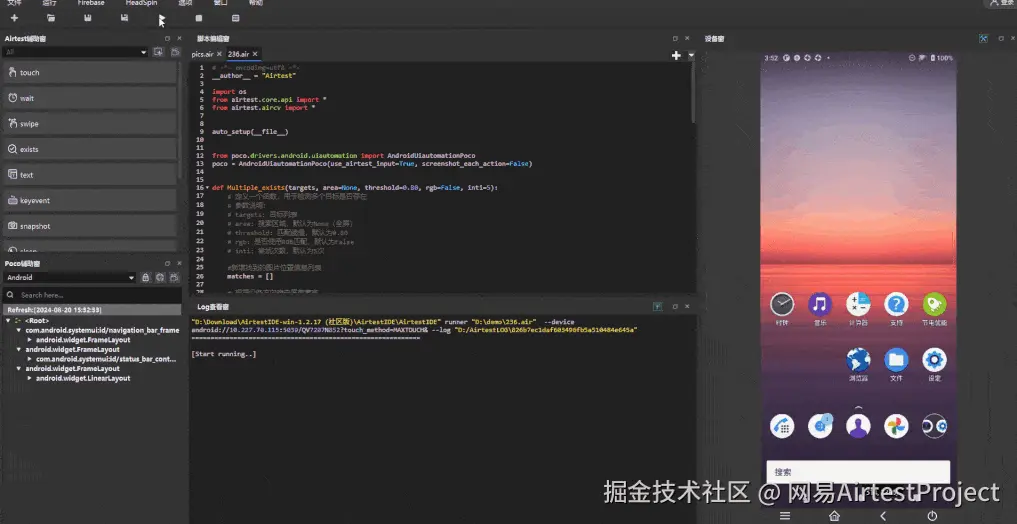The image size is (1017, 524).
Task: Open the Phone dialer app in the dock
Action: click(782, 426)
